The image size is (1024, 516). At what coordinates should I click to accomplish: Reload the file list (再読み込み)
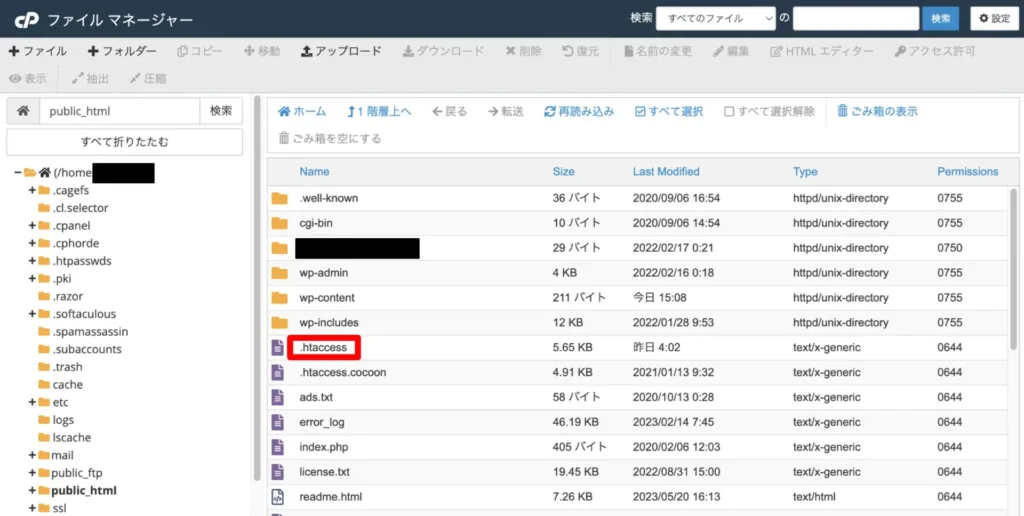click(579, 112)
